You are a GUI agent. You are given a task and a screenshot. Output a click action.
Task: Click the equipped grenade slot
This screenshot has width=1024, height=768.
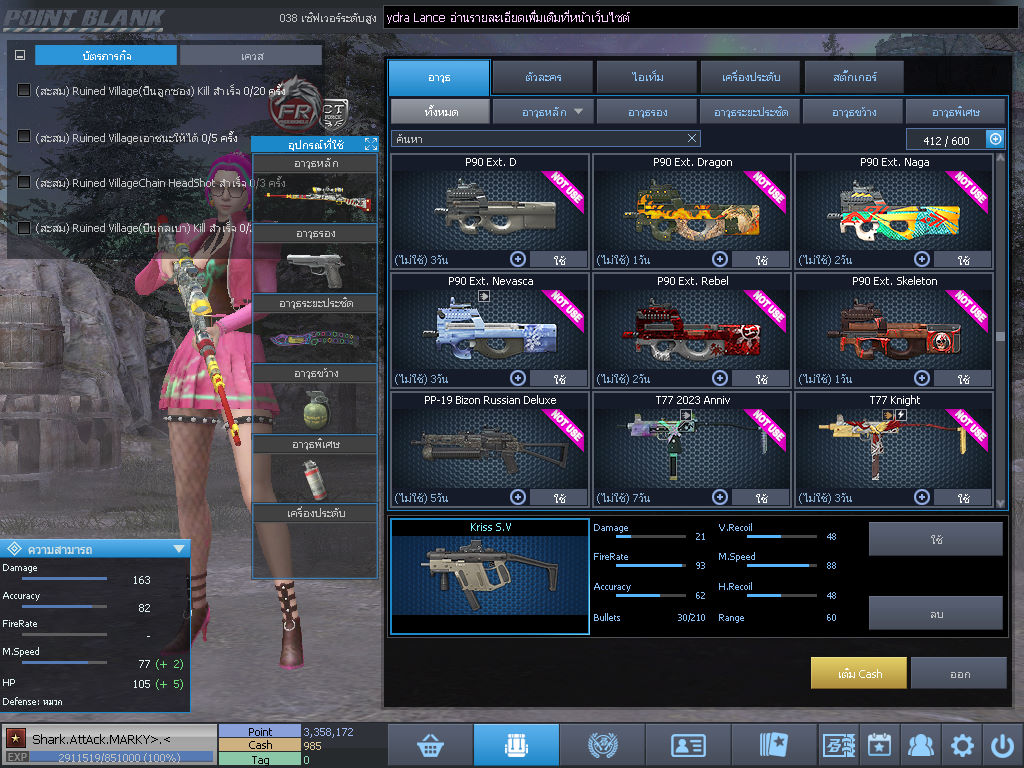[x=315, y=408]
